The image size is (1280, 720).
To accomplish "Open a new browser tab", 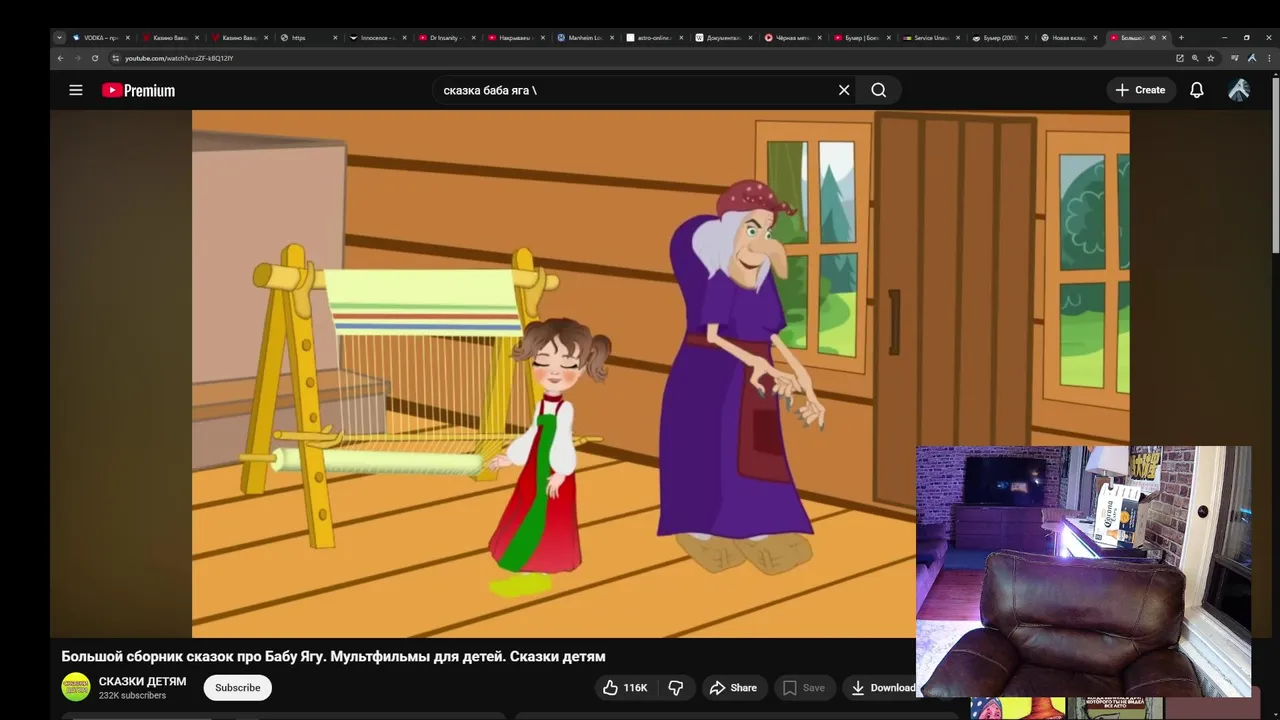I will coord(1181,38).
